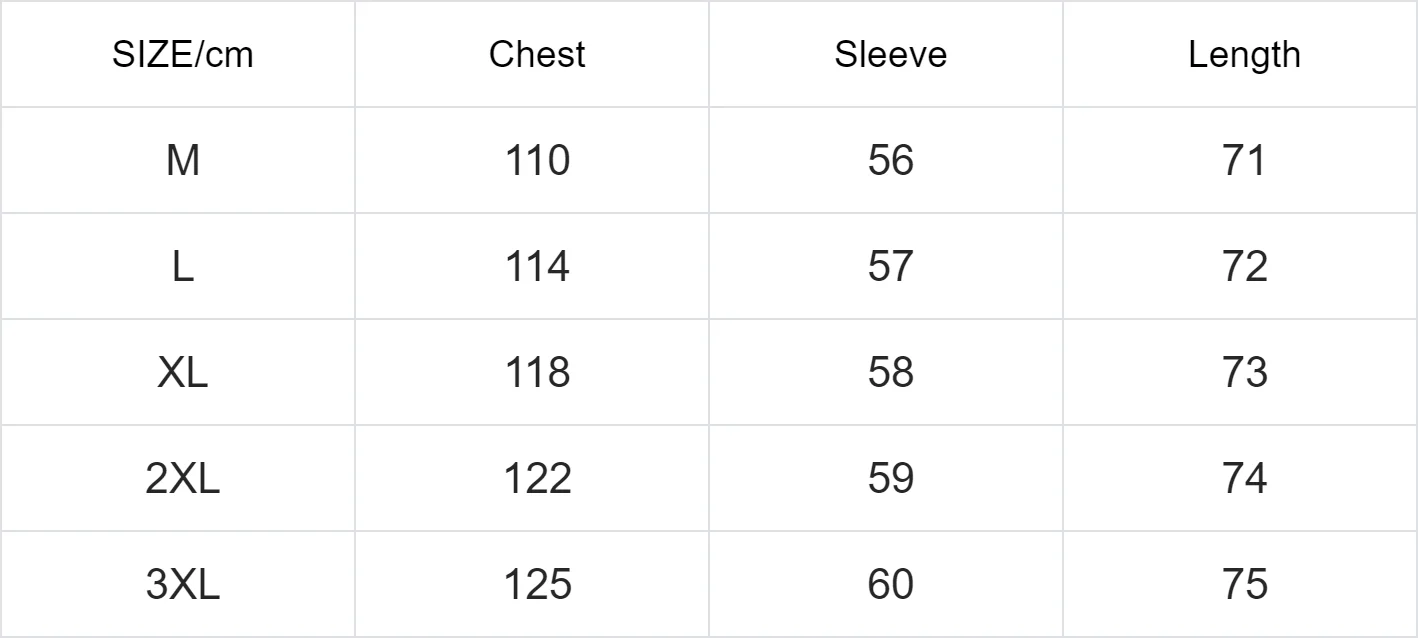Select the XL size row label
1418x638 pixels.
click(183, 372)
